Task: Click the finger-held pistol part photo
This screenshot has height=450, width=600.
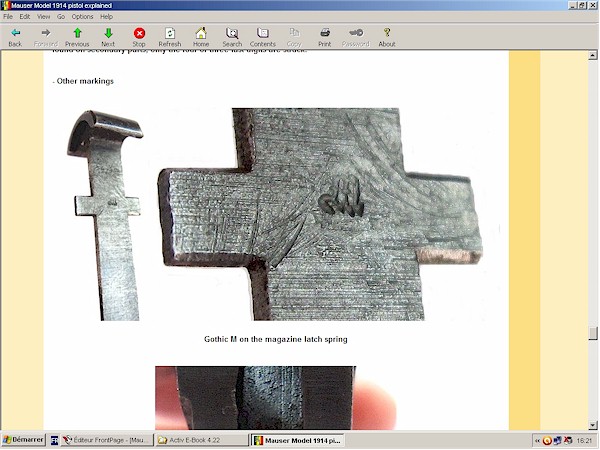Action: [x=276, y=398]
